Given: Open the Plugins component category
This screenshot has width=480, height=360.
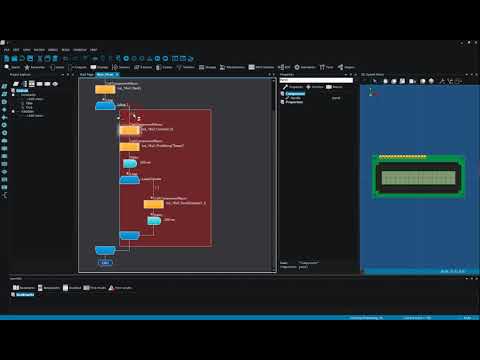Looking at the screenshot, I should 346,67.
